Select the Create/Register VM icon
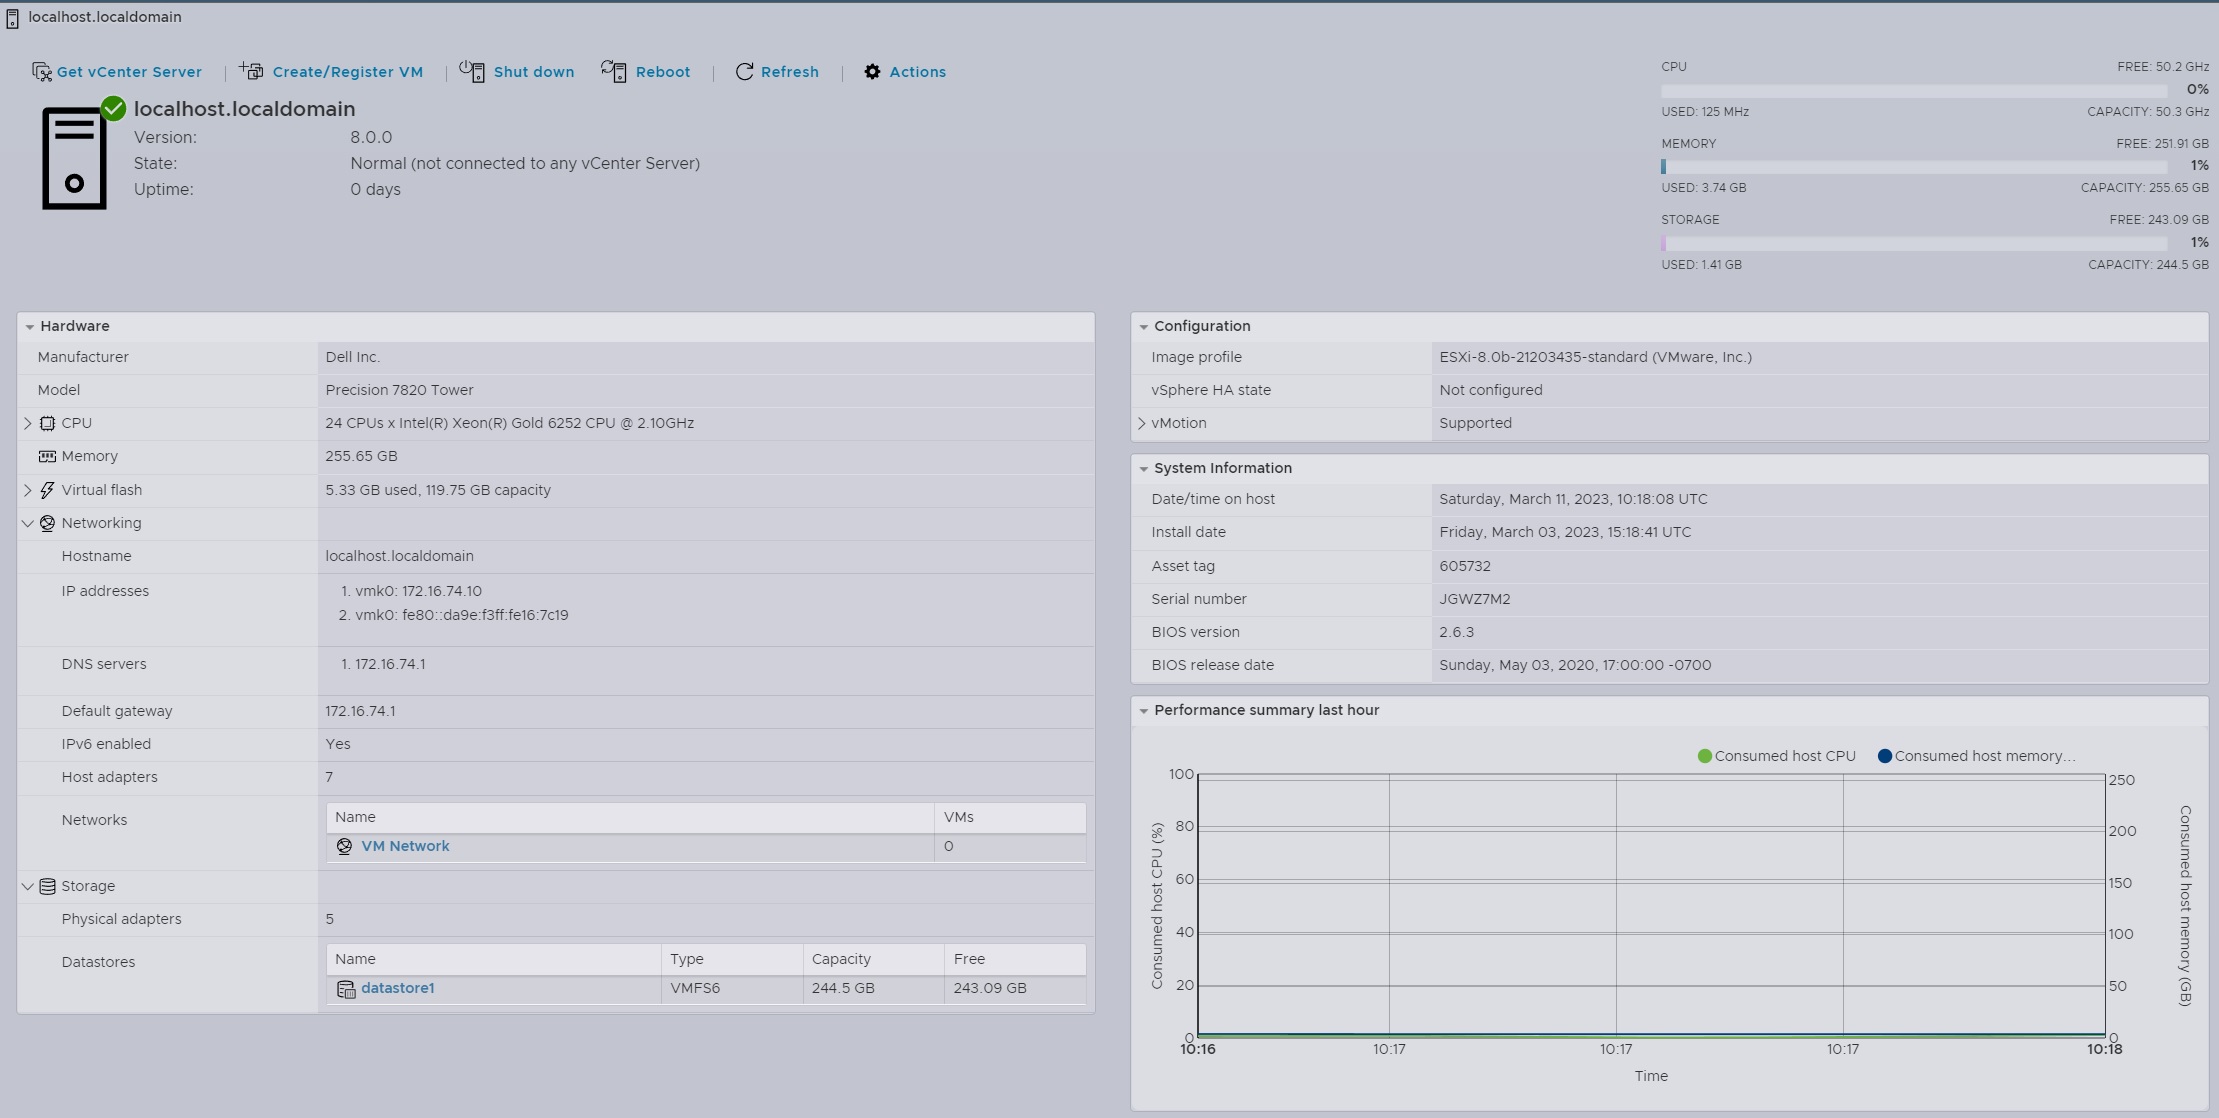This screenshot has height=1118, width=2219. coord(250,71)
